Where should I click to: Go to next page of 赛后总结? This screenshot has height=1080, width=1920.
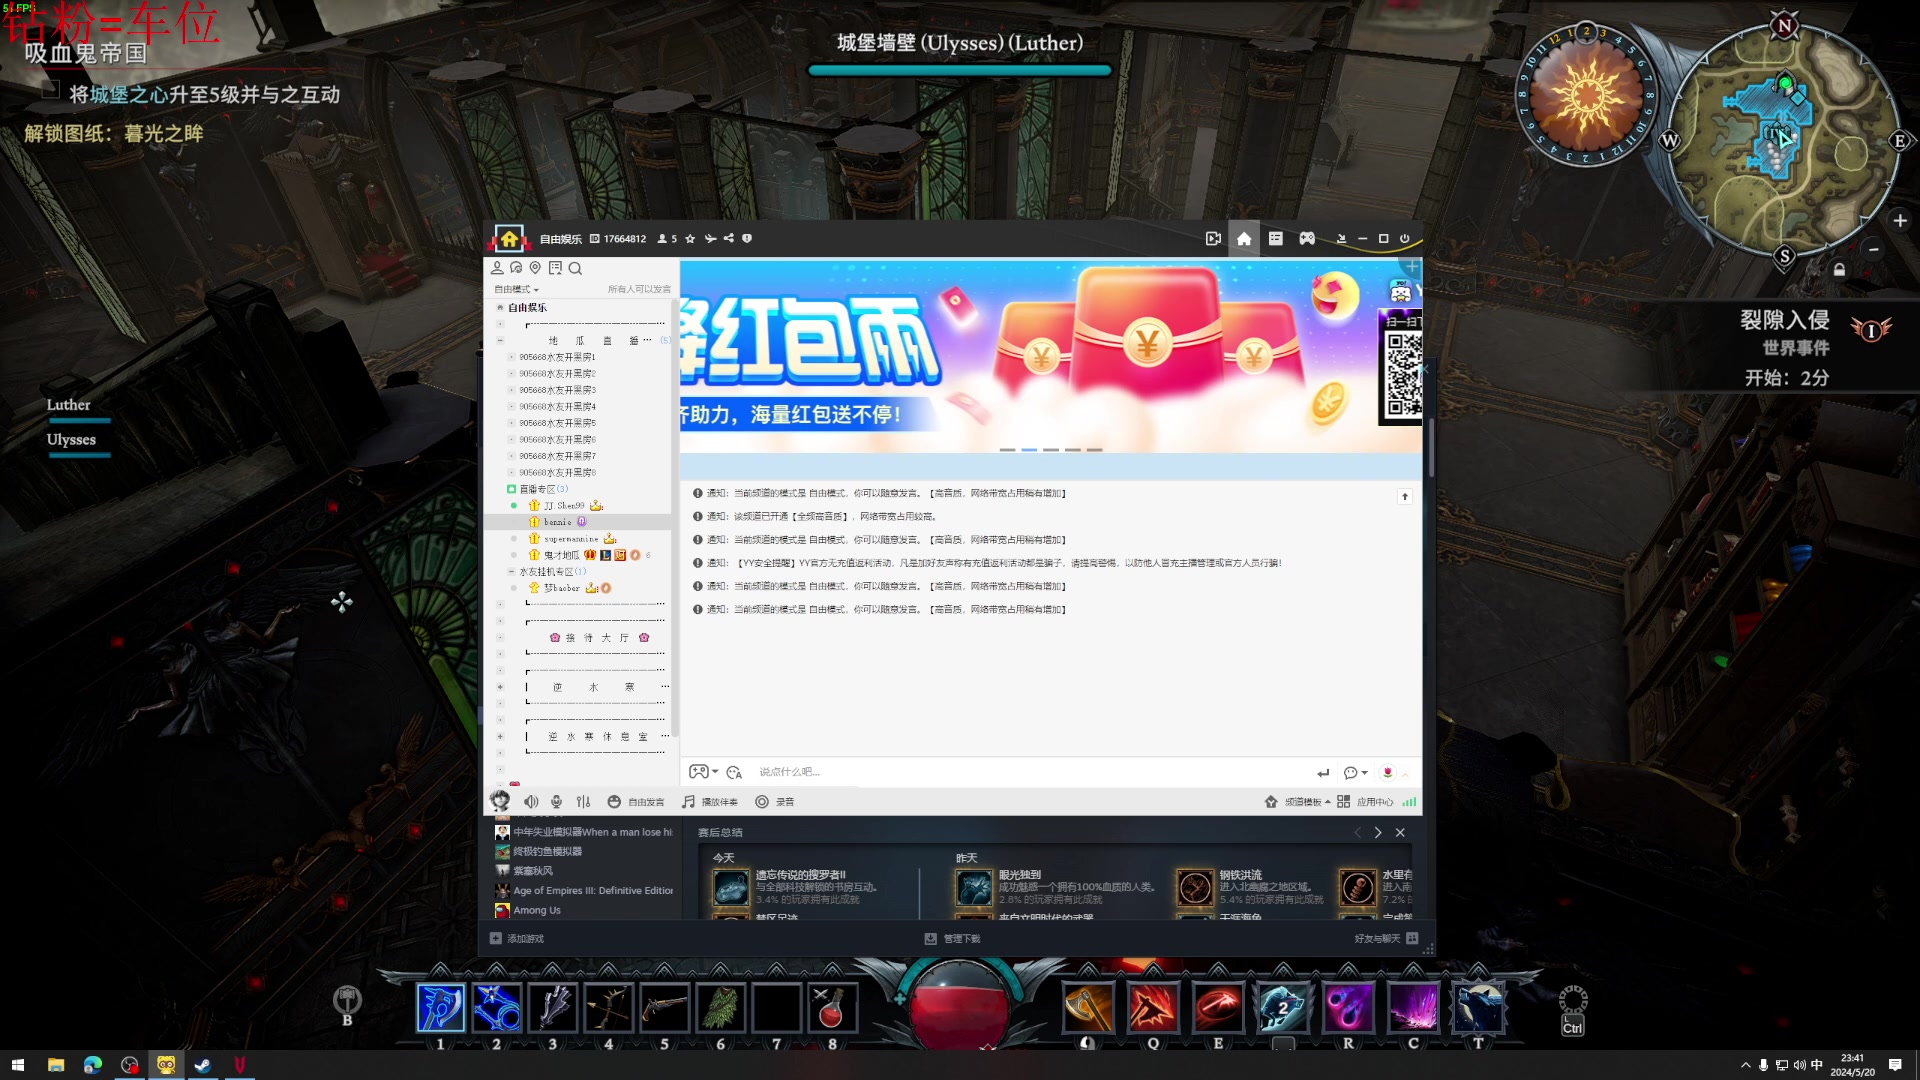(1378, 833)
